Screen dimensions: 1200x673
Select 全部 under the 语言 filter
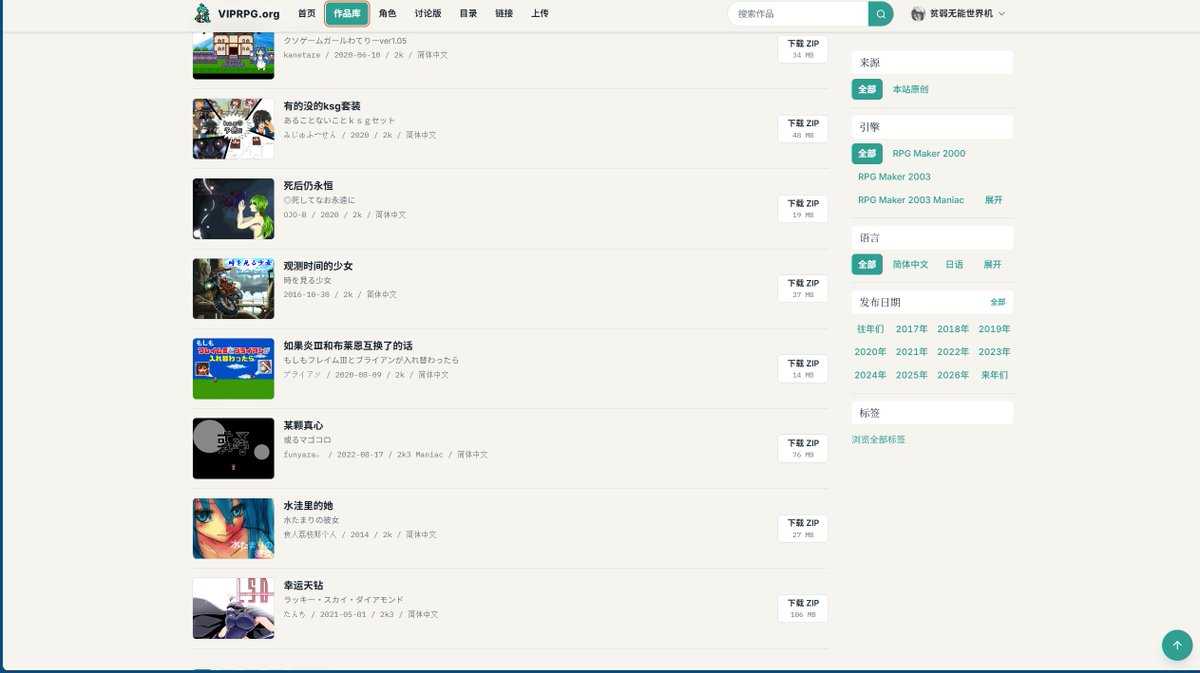867,264
